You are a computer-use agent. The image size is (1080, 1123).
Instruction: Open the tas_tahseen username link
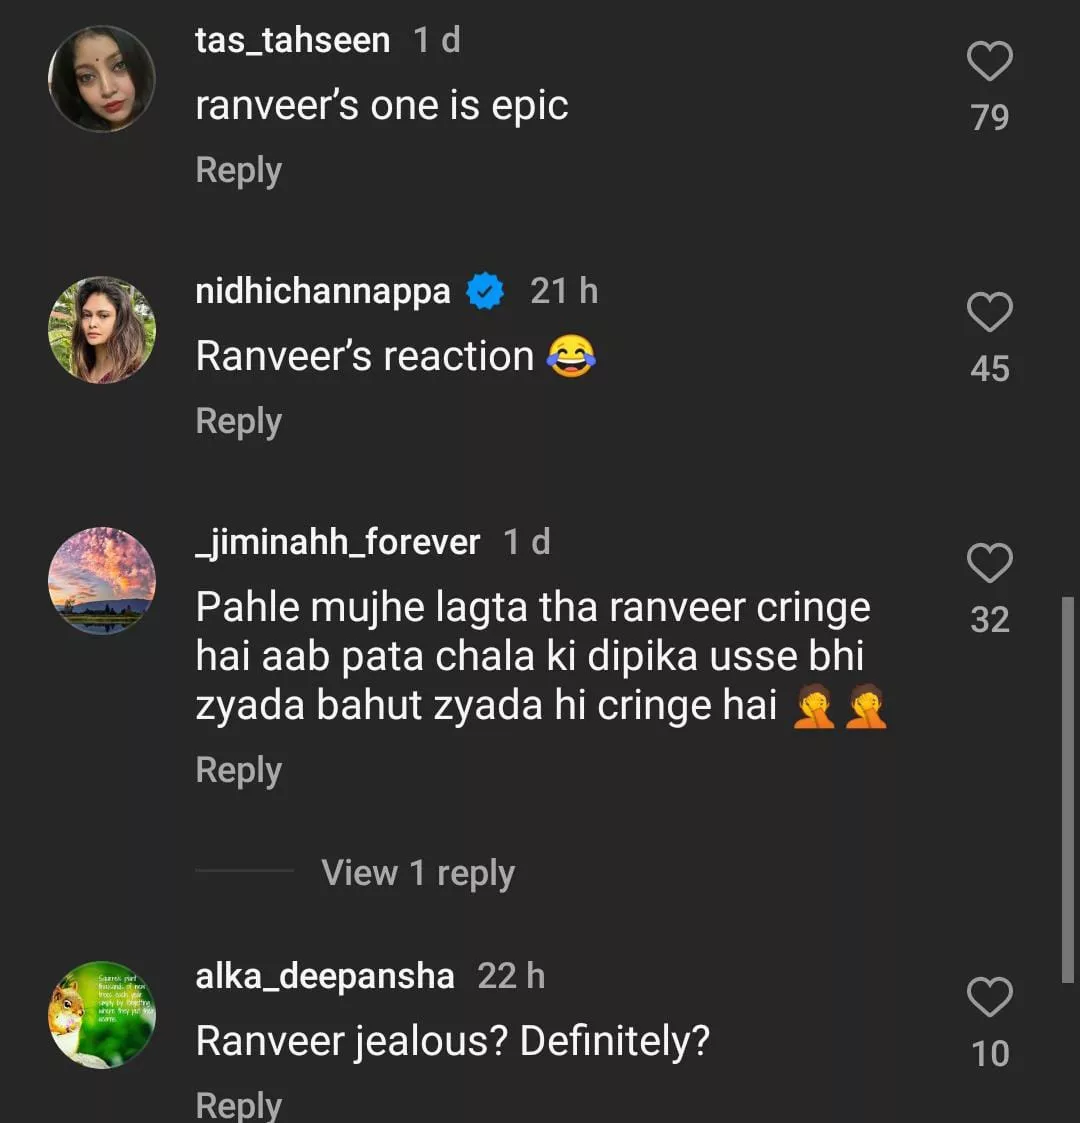coord(292,41)
